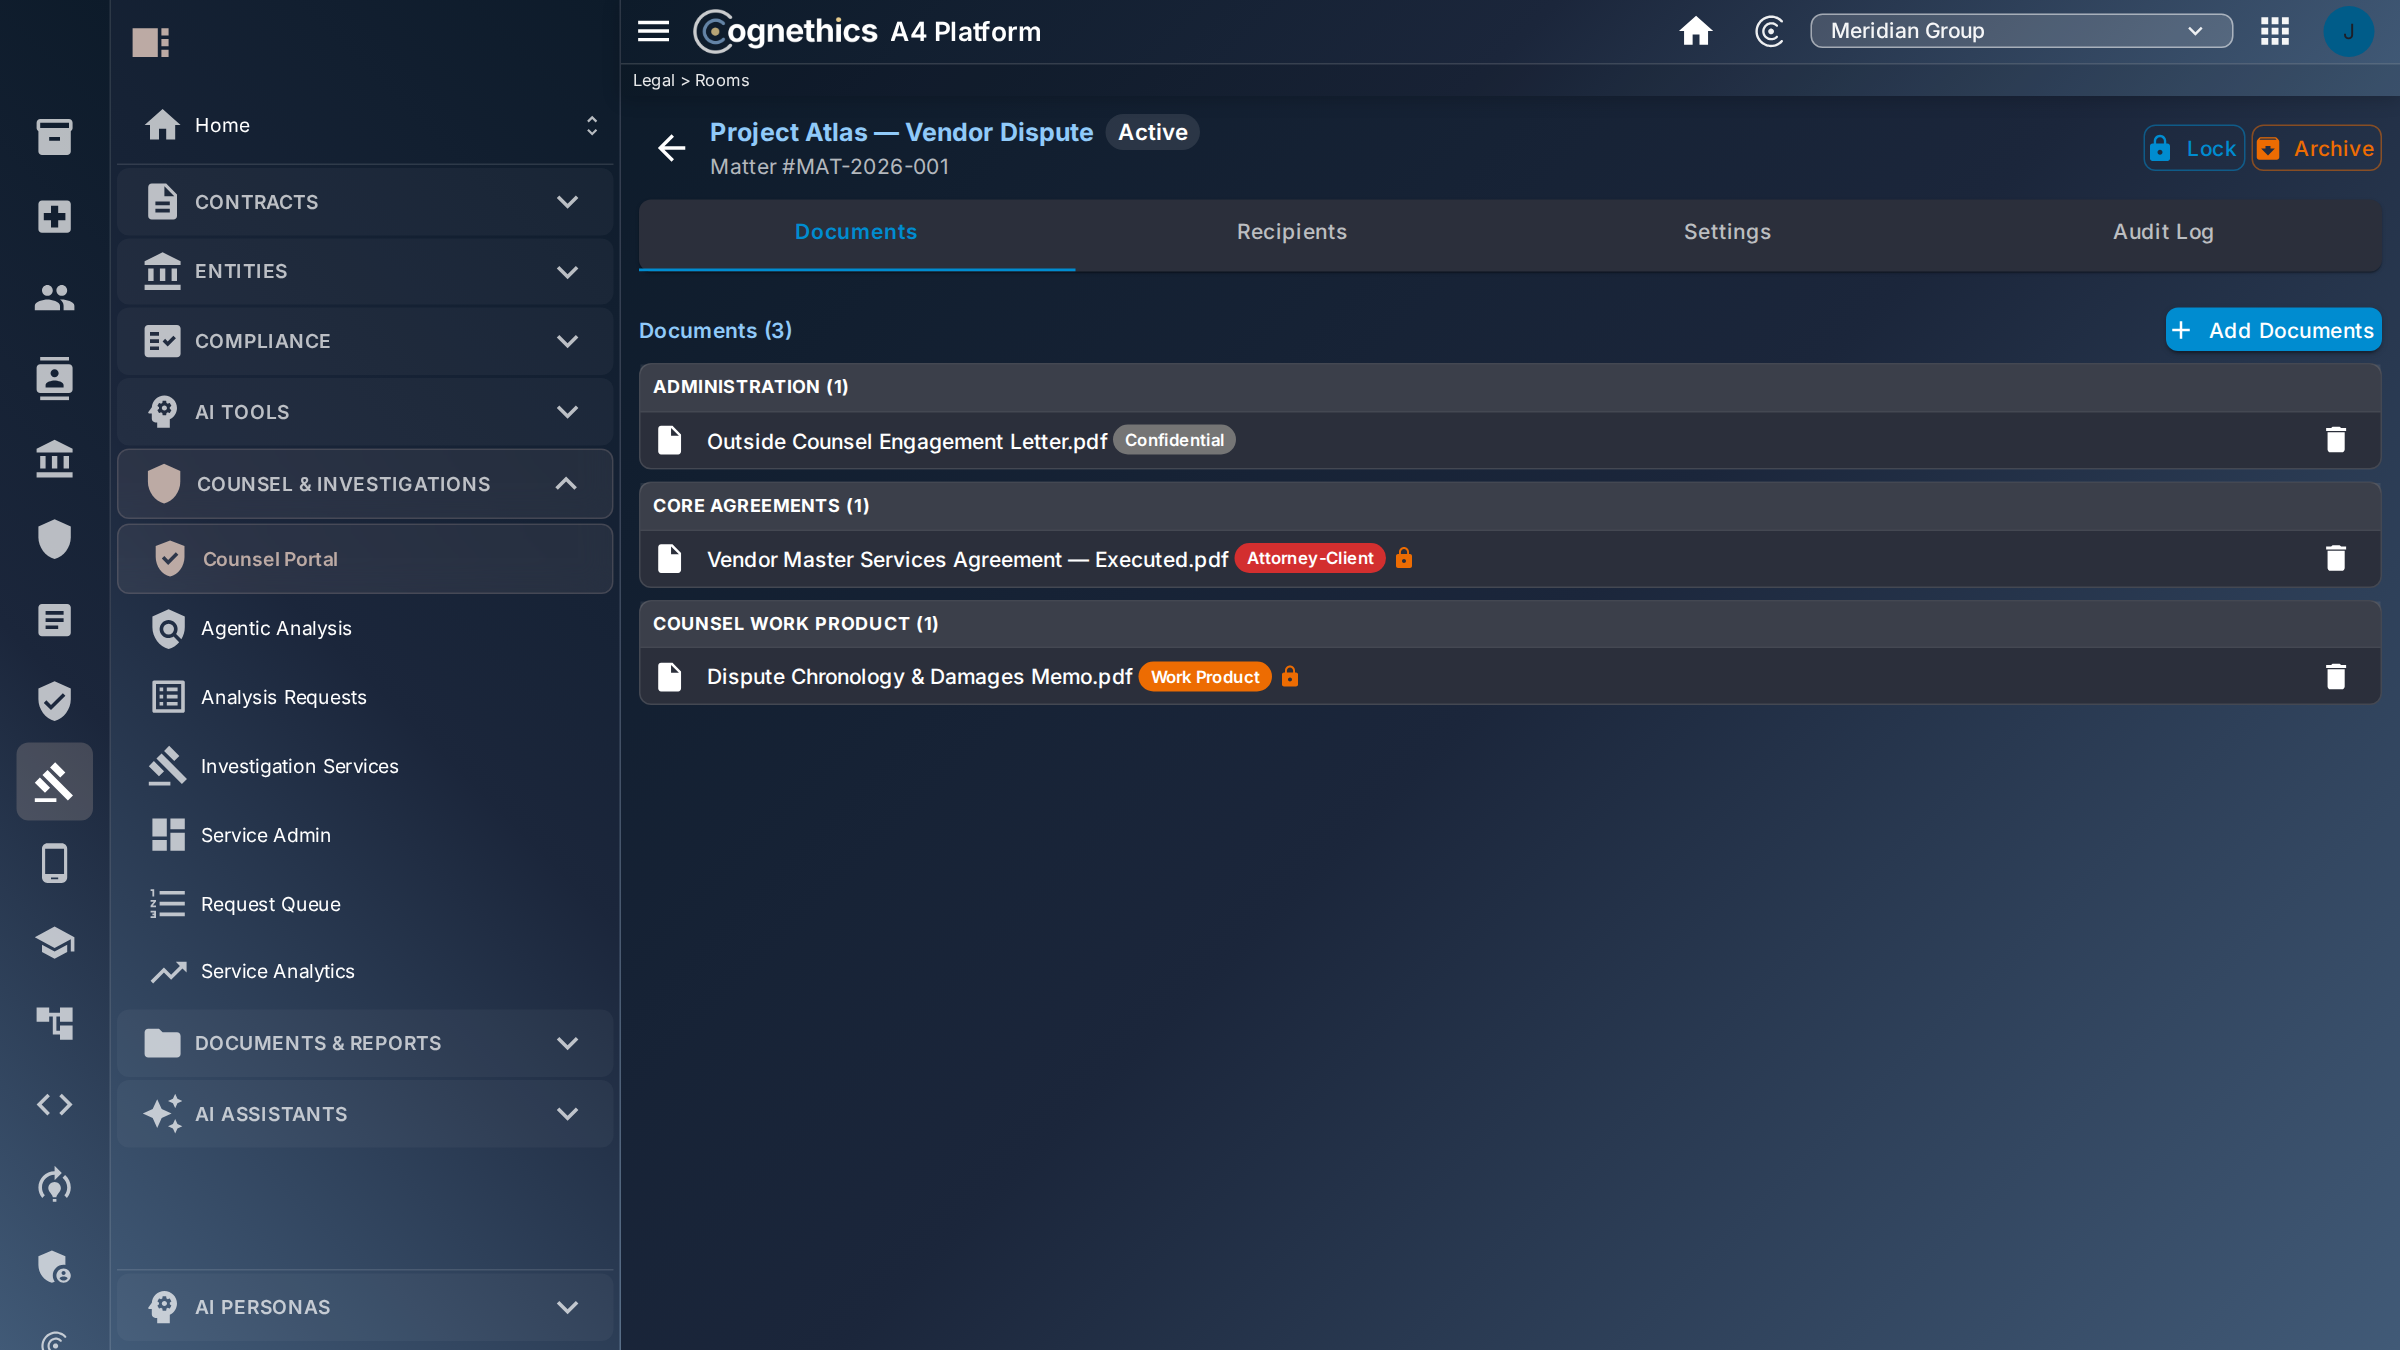Click the user avatar J
Screen dimensions: 2400x1350
(2348, 31)
